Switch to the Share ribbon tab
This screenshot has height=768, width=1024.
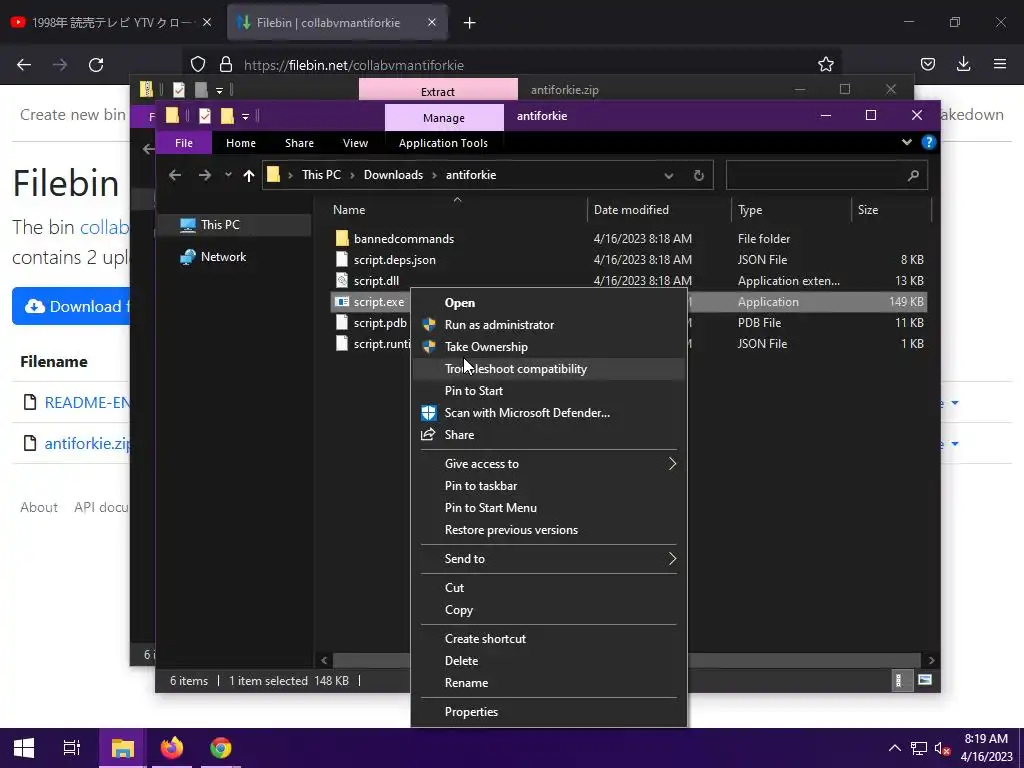coord(299,143)
